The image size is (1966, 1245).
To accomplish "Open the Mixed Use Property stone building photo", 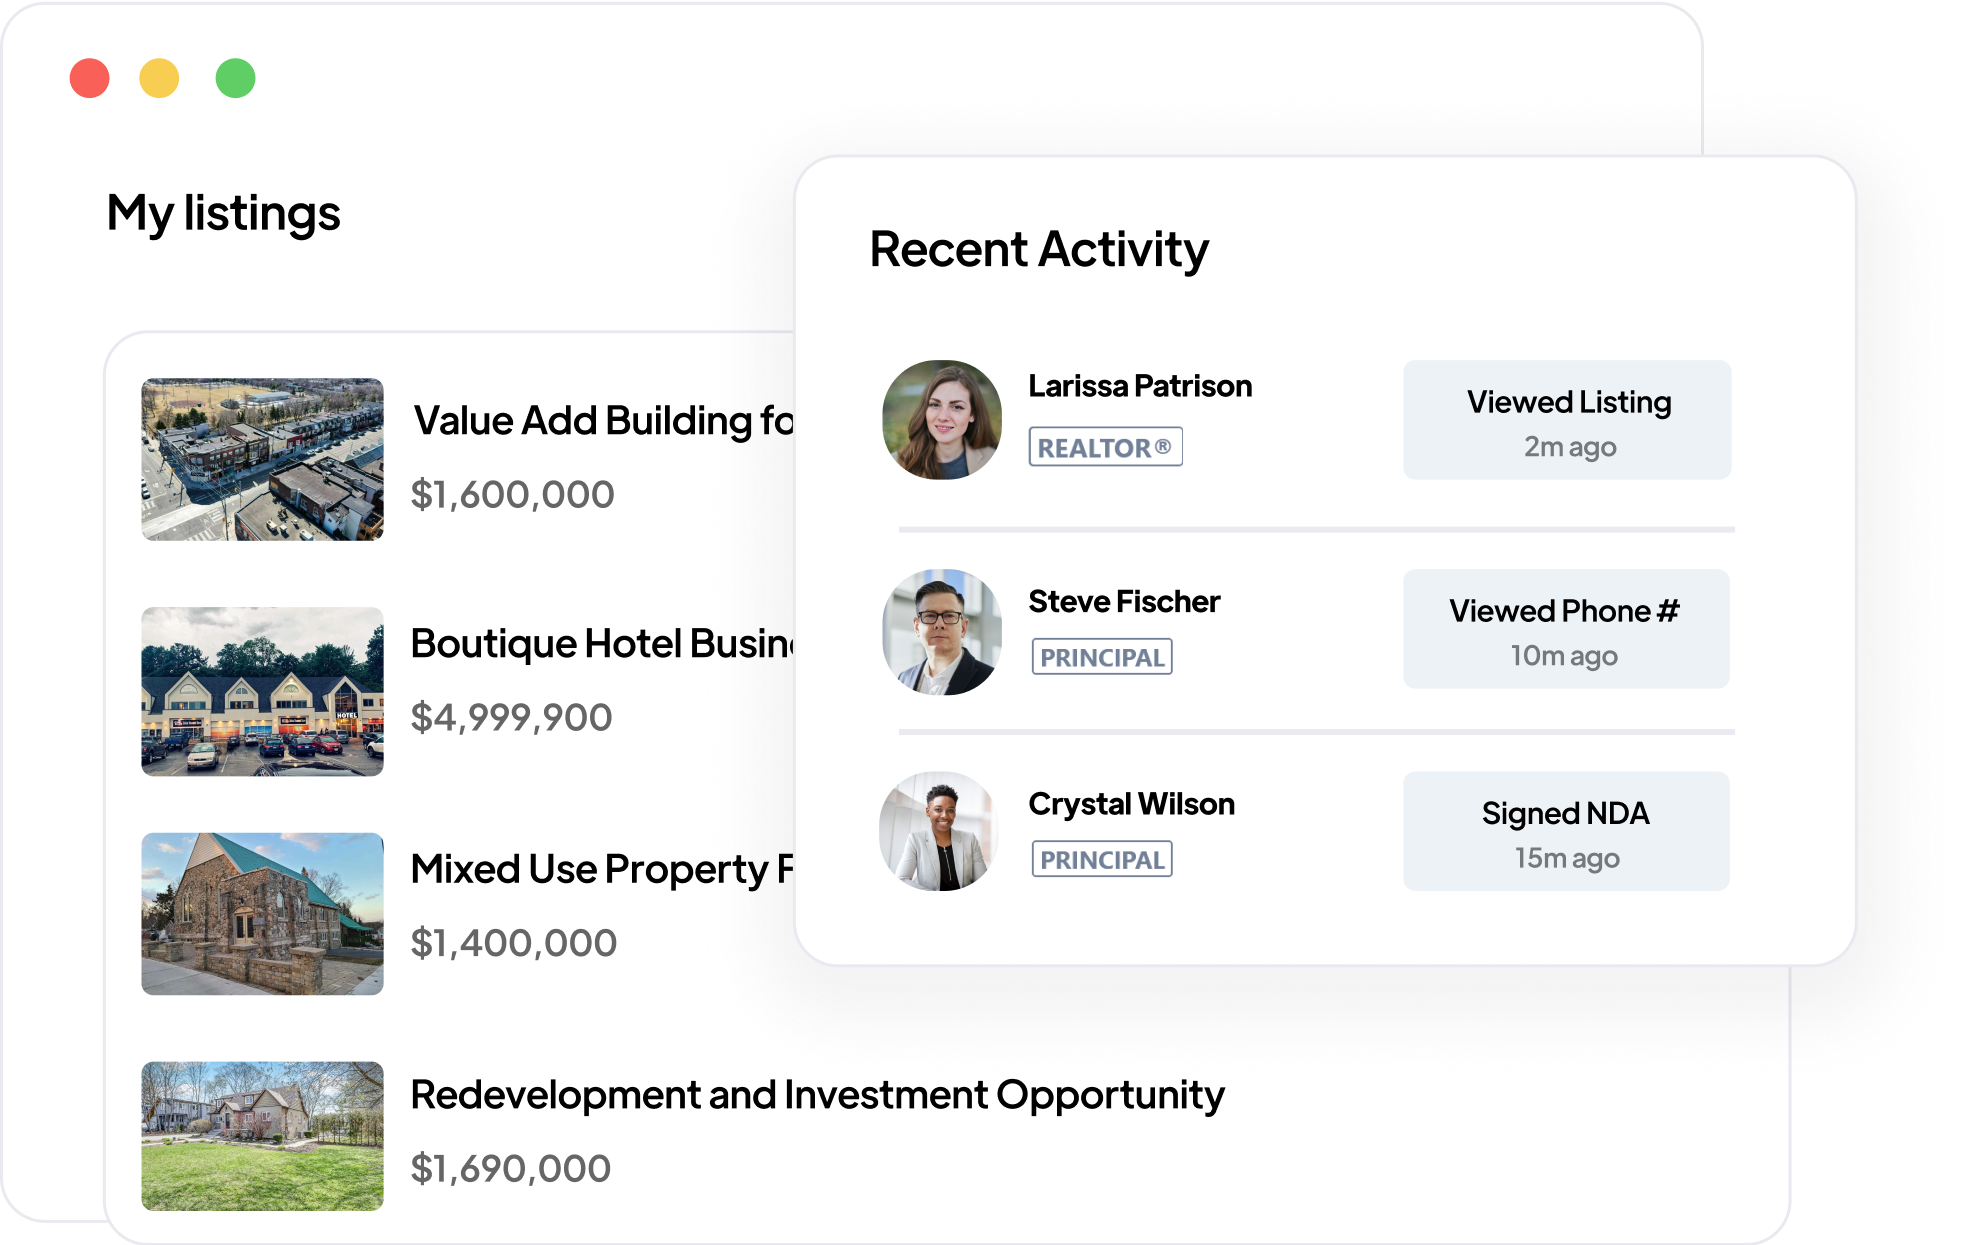I will pos(262,913).
